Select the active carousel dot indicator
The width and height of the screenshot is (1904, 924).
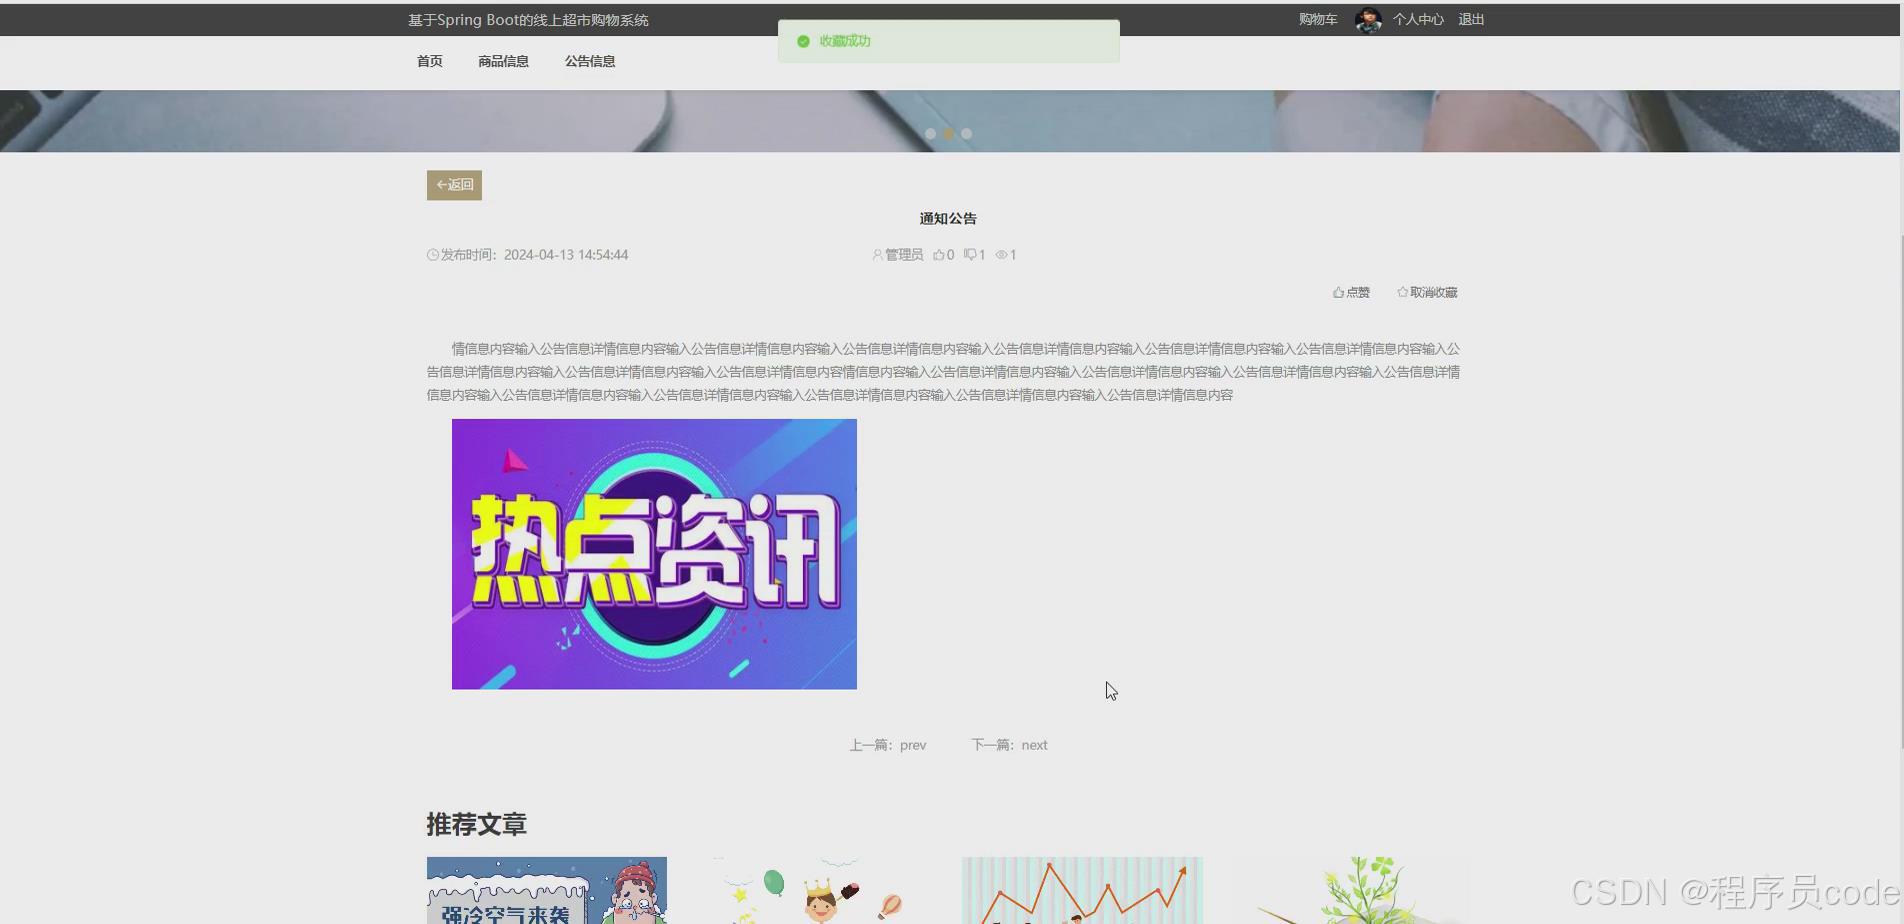[x=948, y=133]
